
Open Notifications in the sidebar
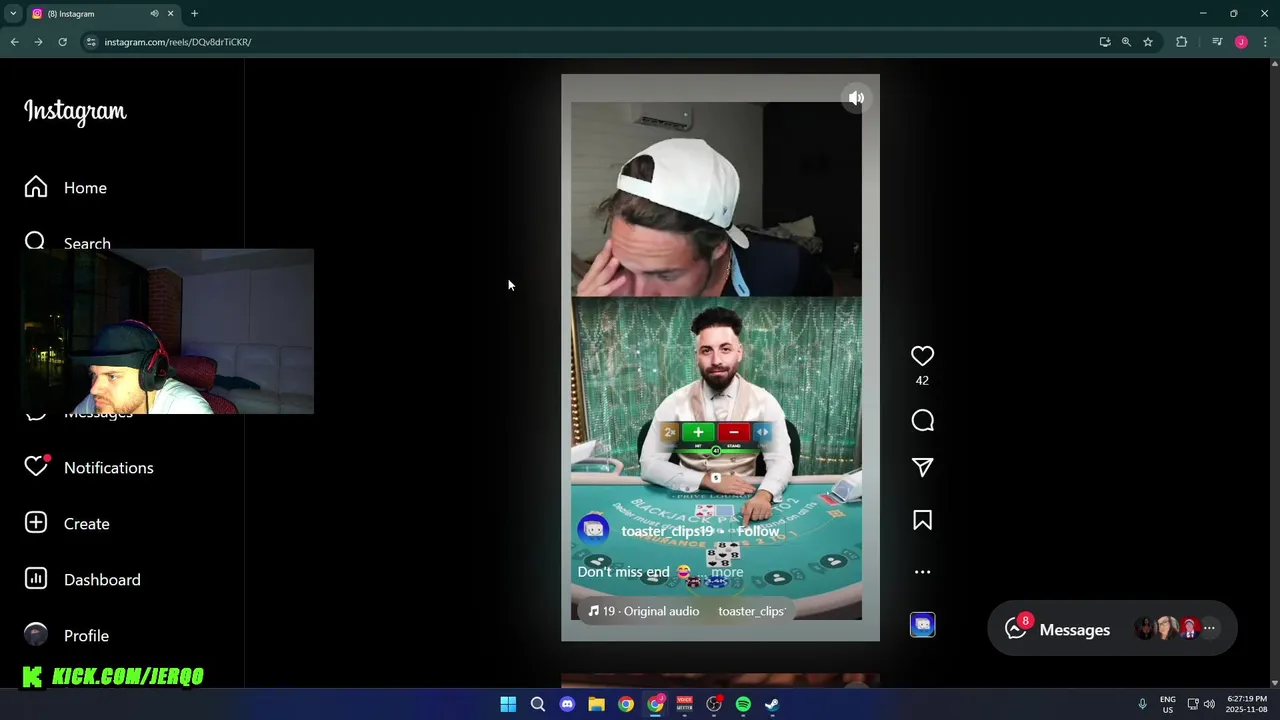coord(89,468)
